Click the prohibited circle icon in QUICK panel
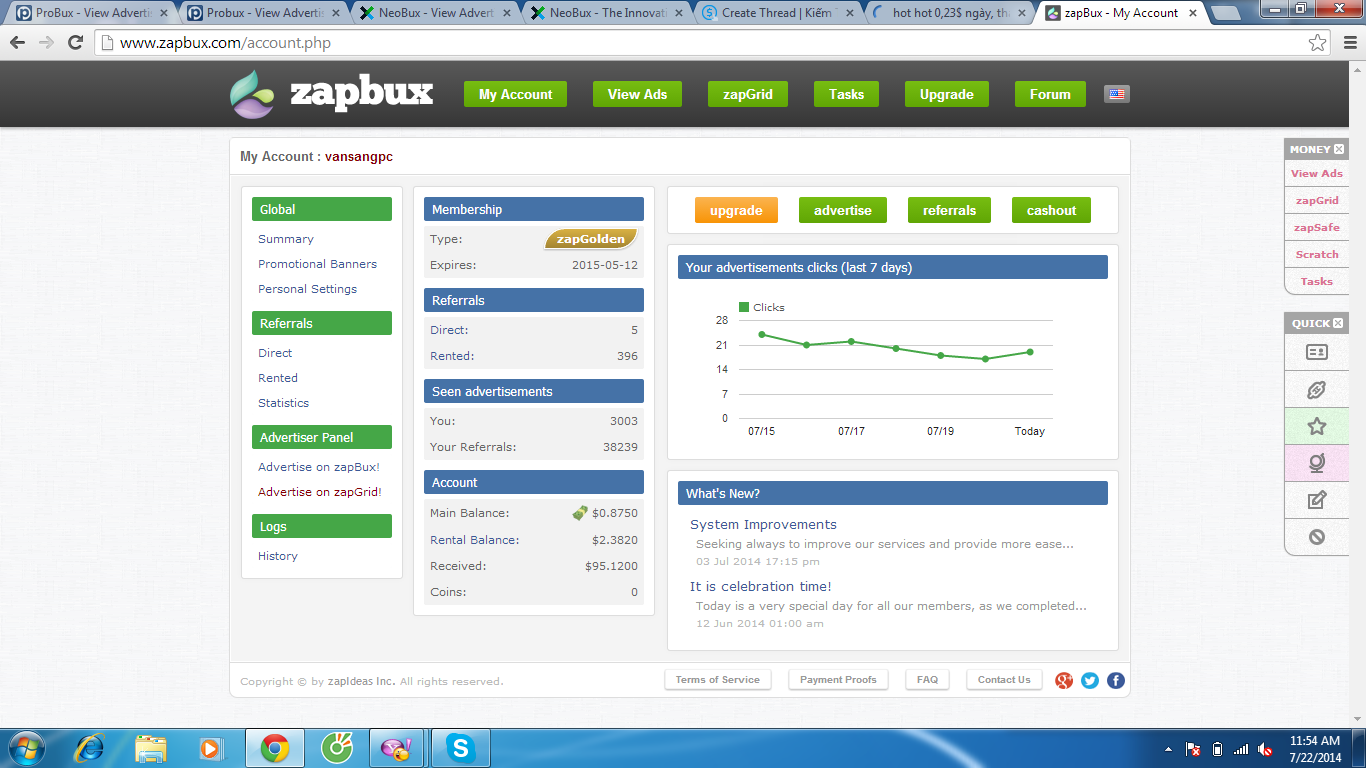 1317,537
